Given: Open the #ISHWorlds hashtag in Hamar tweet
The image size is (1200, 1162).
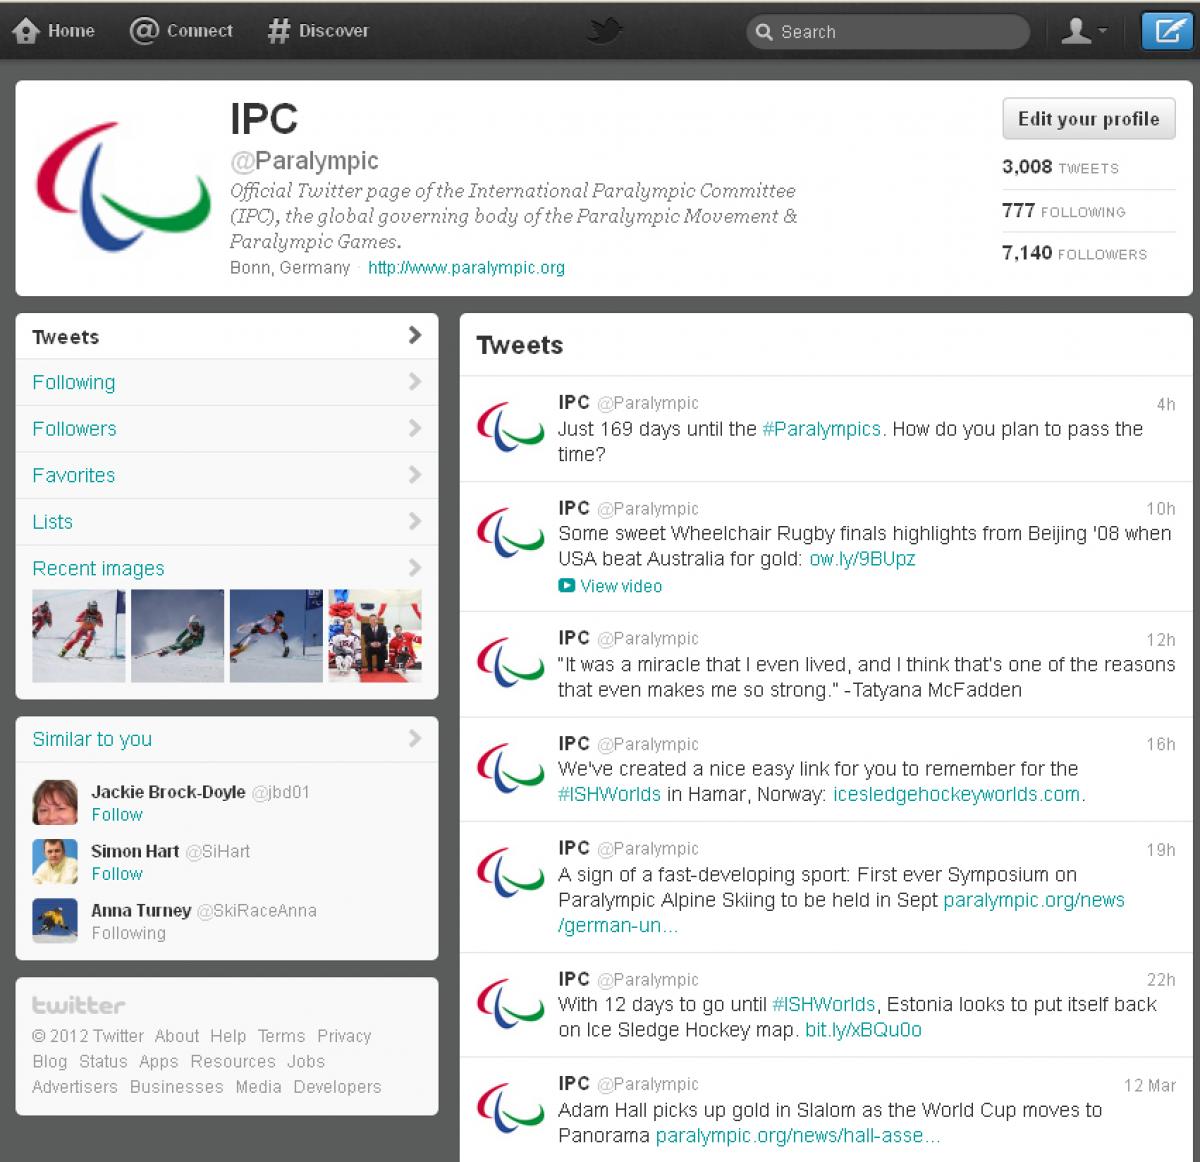Looking at the screenshot, I should tap(609, 794).
